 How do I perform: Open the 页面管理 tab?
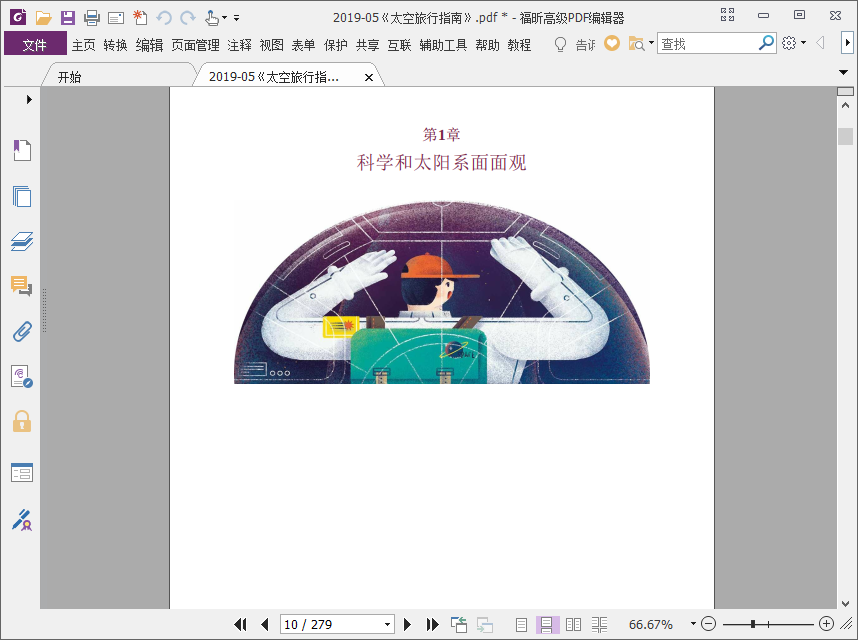point(195,45)
